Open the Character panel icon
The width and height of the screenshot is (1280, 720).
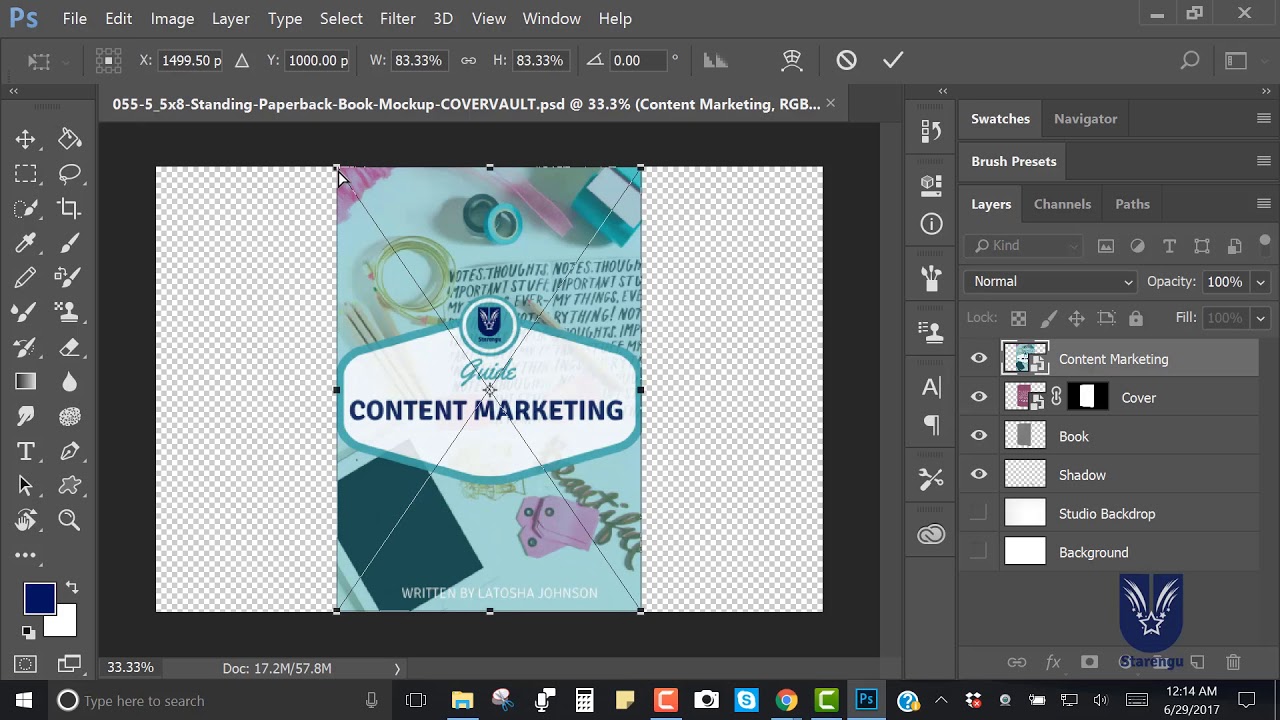pos(931,387)
